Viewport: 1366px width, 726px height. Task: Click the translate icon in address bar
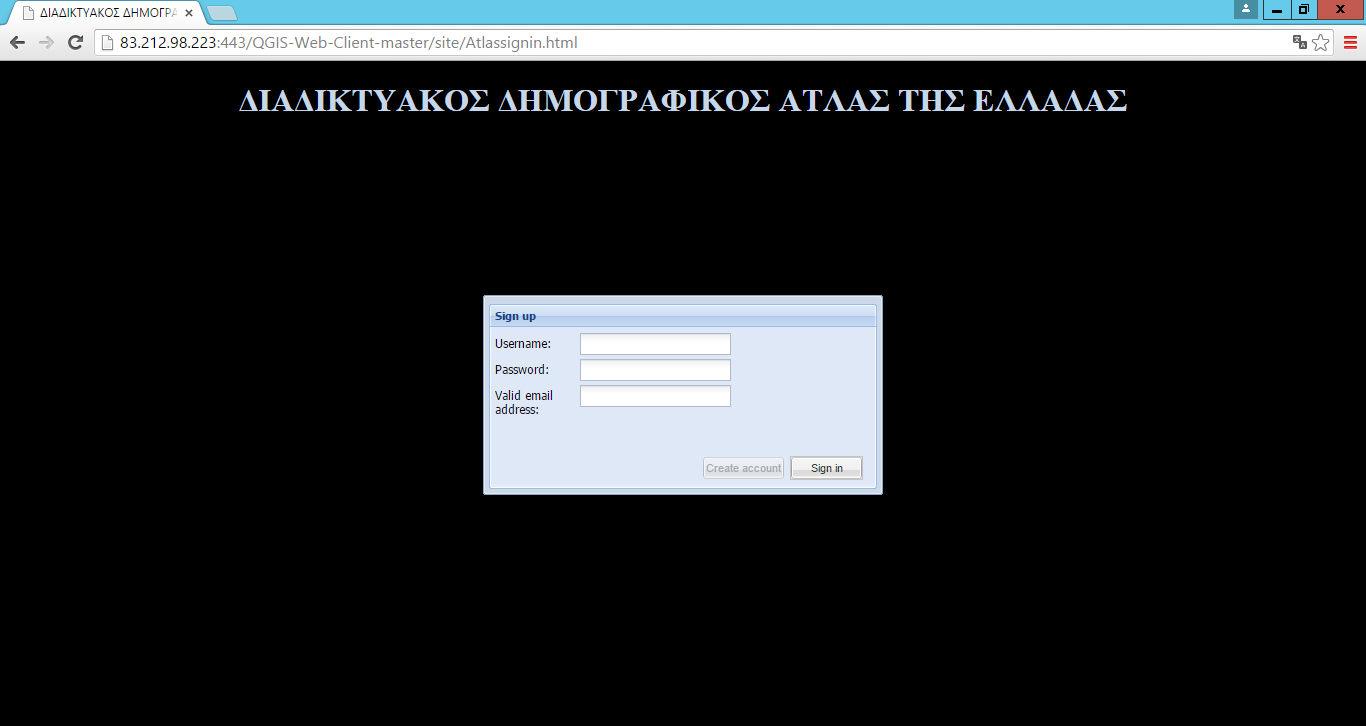1299,42
